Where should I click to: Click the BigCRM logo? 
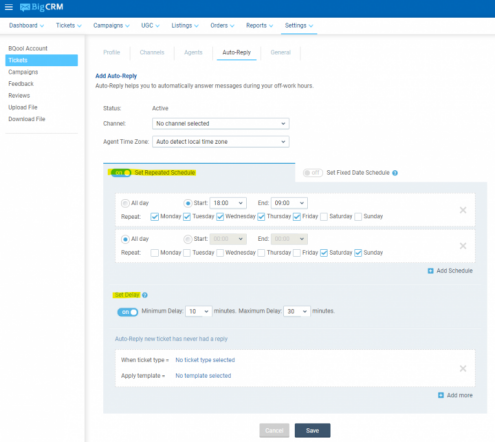click(42, 7)
